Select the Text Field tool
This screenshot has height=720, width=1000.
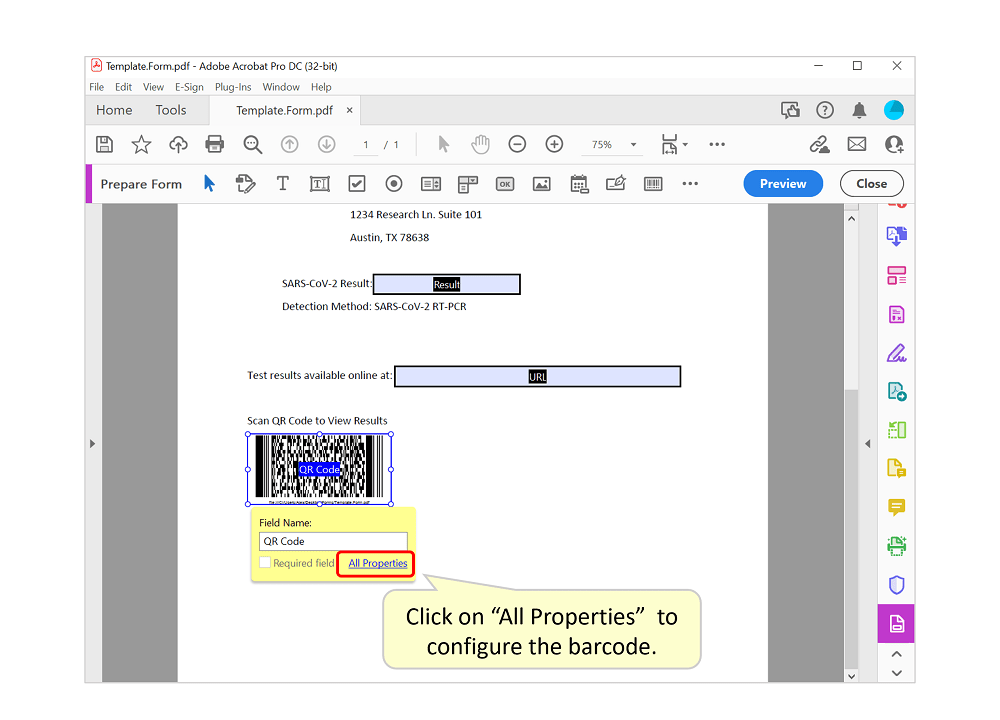pyautogui.click(x=319, y=183)
